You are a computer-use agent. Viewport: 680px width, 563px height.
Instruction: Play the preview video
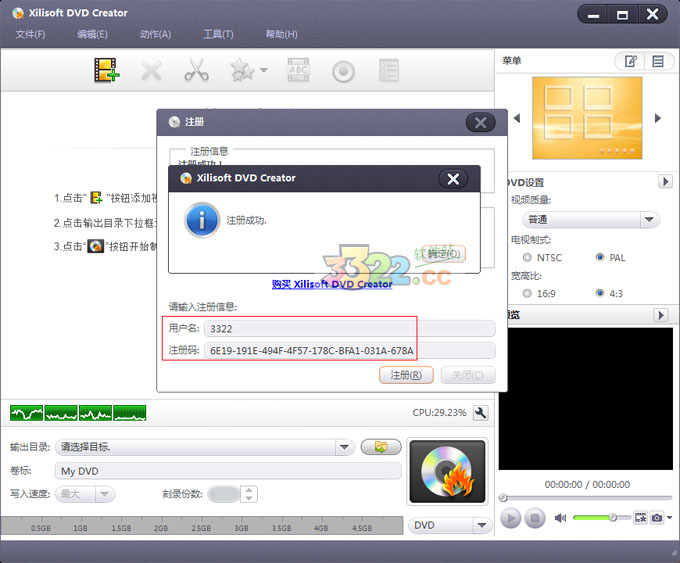tap(511, 518)
